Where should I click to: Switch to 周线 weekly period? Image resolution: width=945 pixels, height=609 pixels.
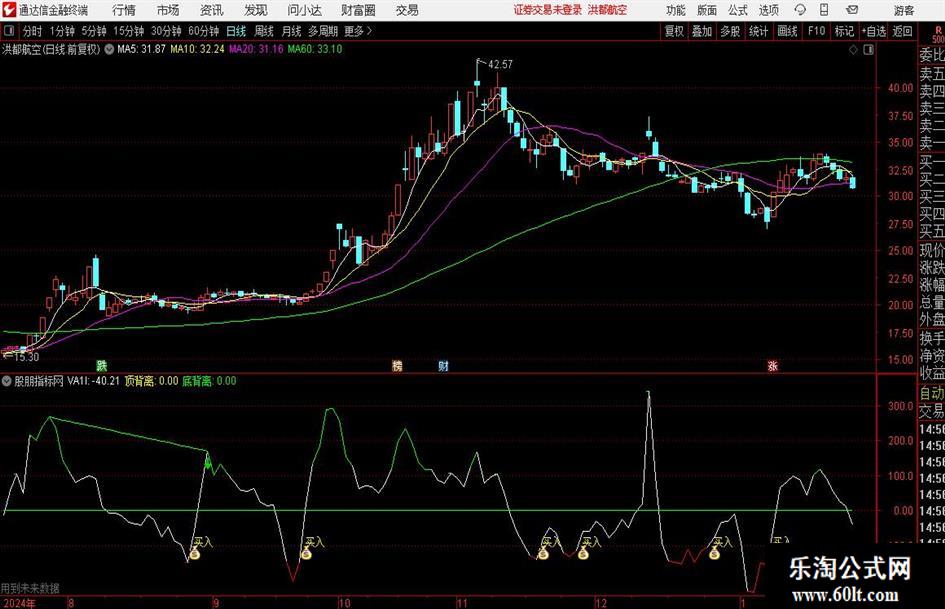[x=263, y=31]
